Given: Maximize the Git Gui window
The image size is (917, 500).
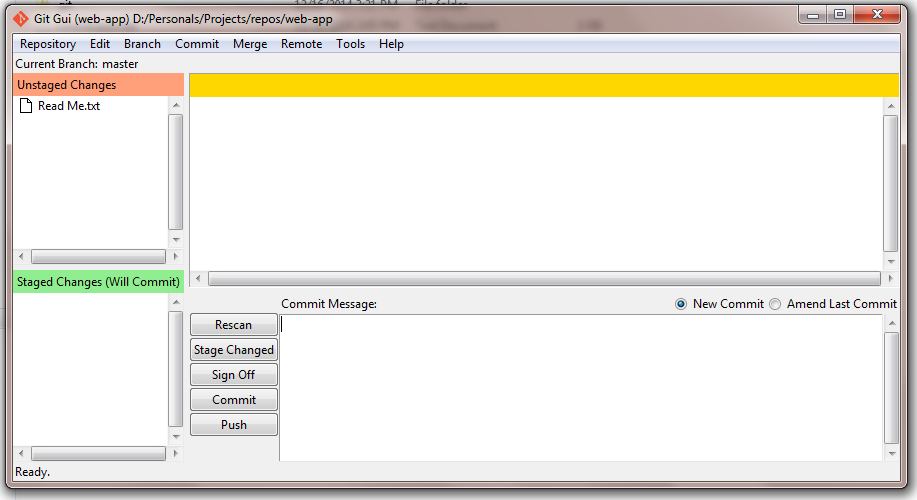Looking at the screenshot, I should [840, 15].
